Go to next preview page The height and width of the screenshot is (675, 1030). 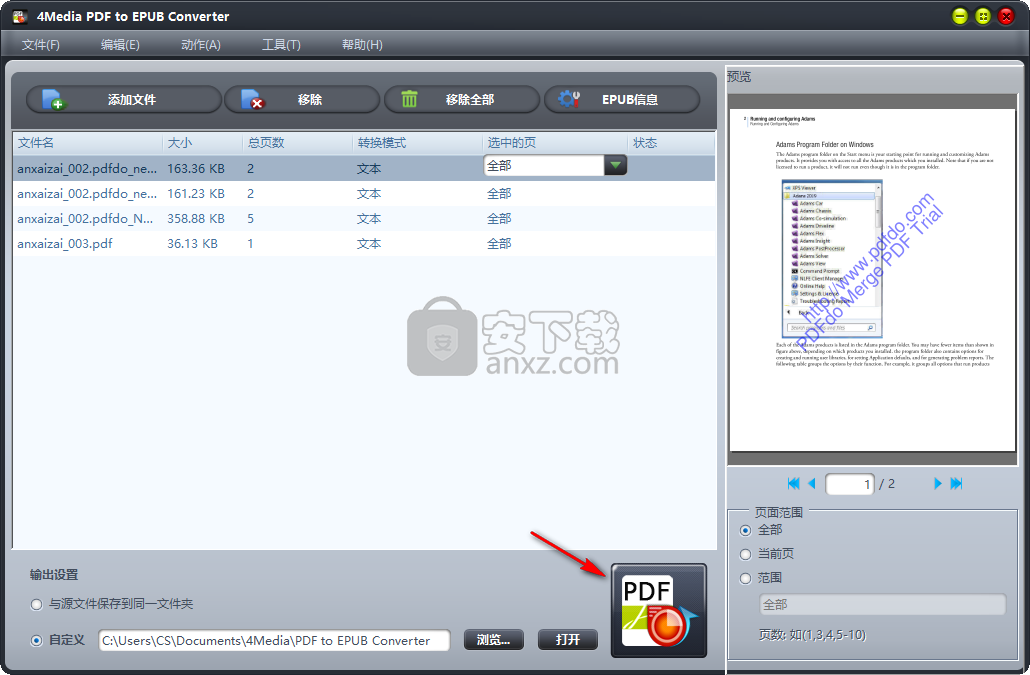[937, 484]
